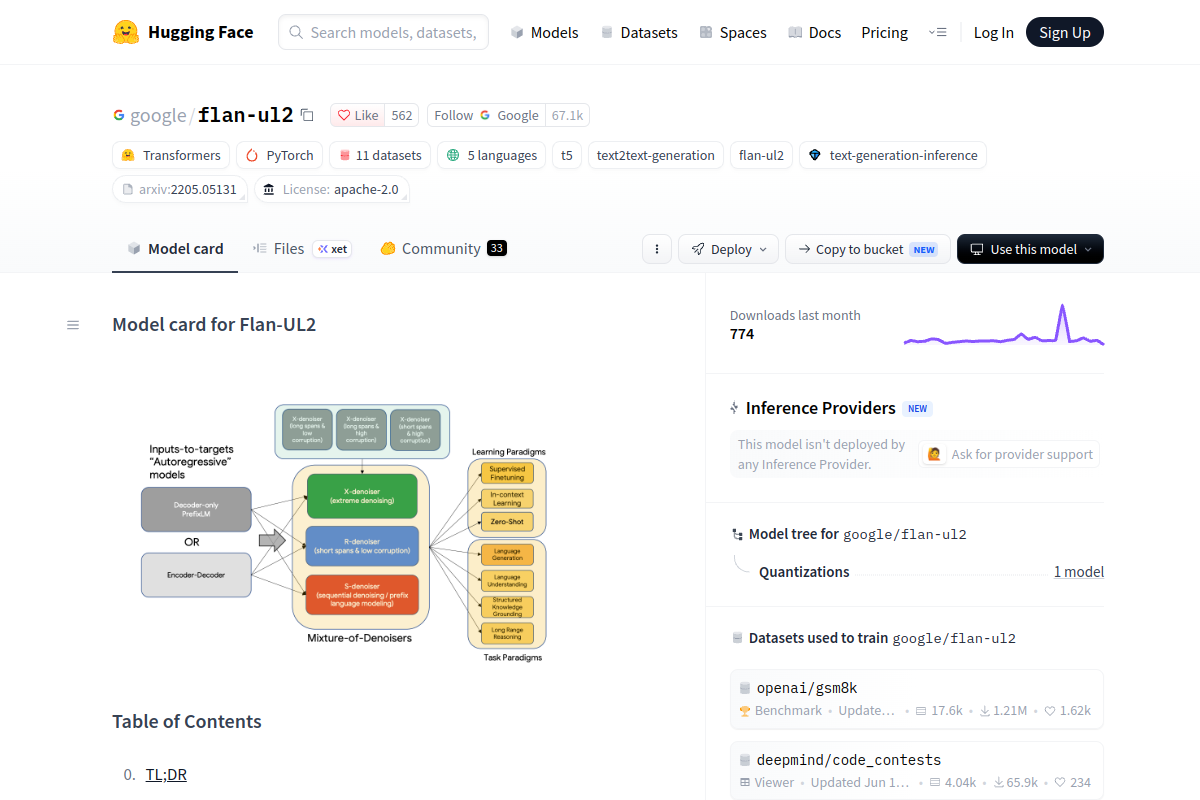Open the TL;DR contents link
Screen dimensions: 1200x800
(166, 774)
